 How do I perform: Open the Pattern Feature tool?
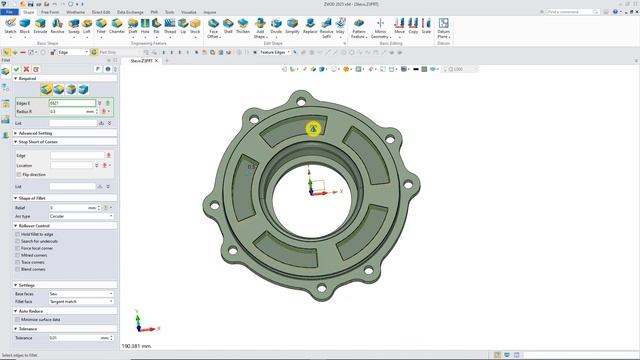[359, 28]
